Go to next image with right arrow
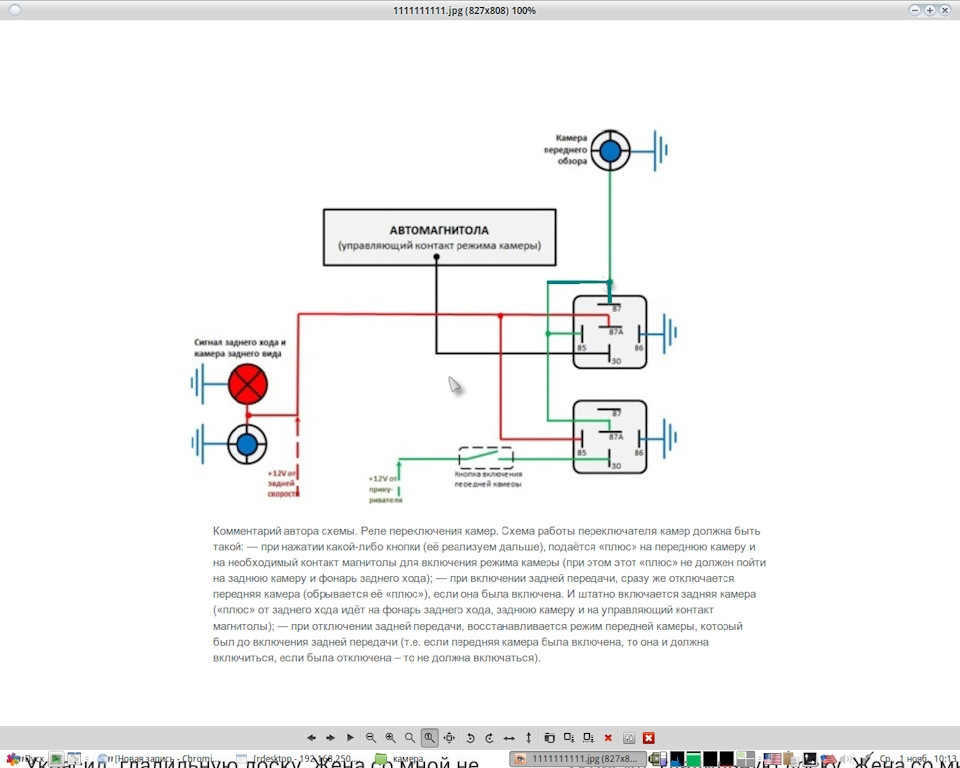The width and height of the screenshot is (960, 768). click(331, 738)
